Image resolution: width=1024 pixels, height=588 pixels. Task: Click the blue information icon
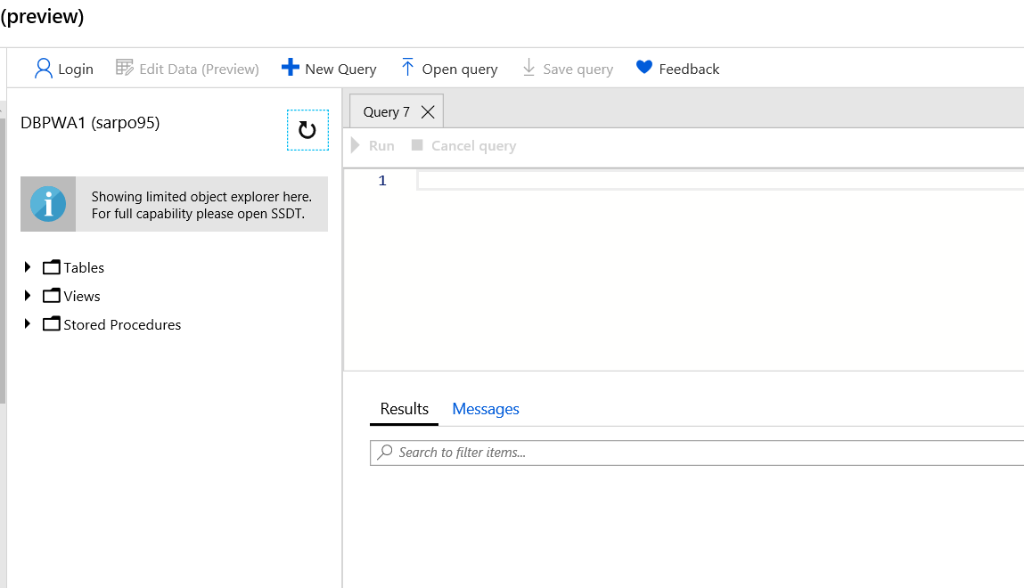(48, 204)
